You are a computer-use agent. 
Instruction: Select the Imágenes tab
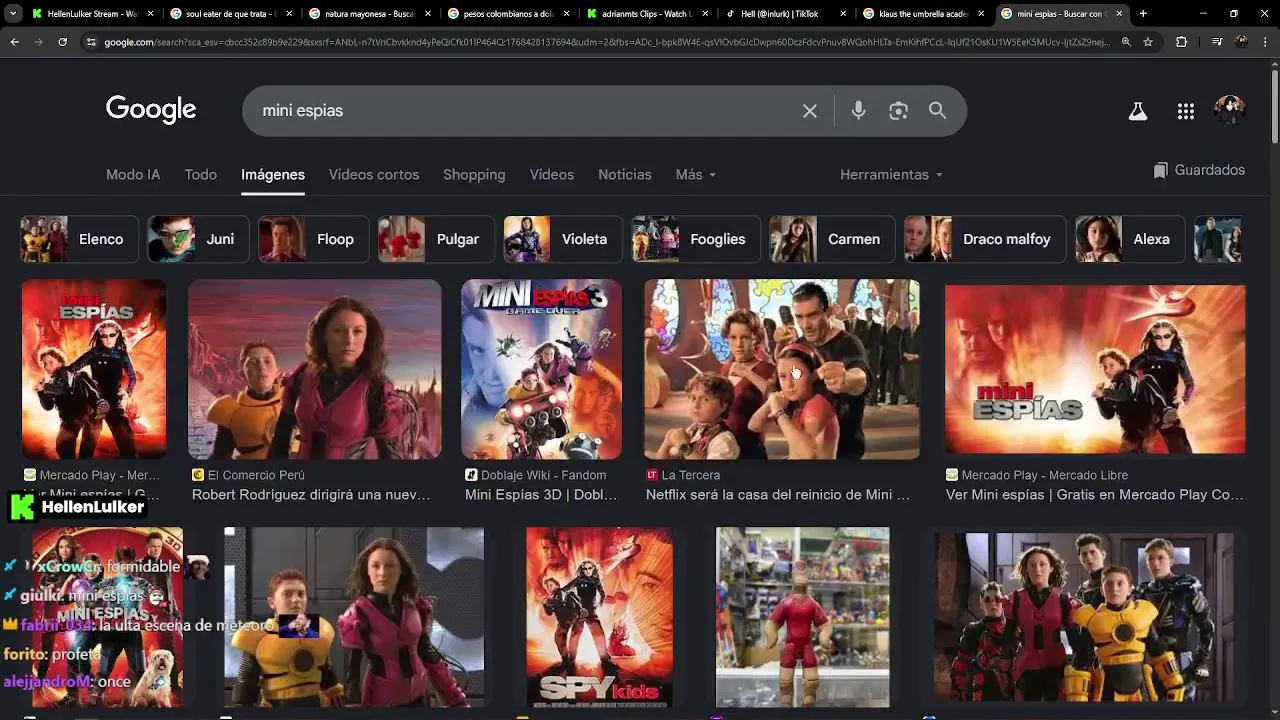coord(273,175)
